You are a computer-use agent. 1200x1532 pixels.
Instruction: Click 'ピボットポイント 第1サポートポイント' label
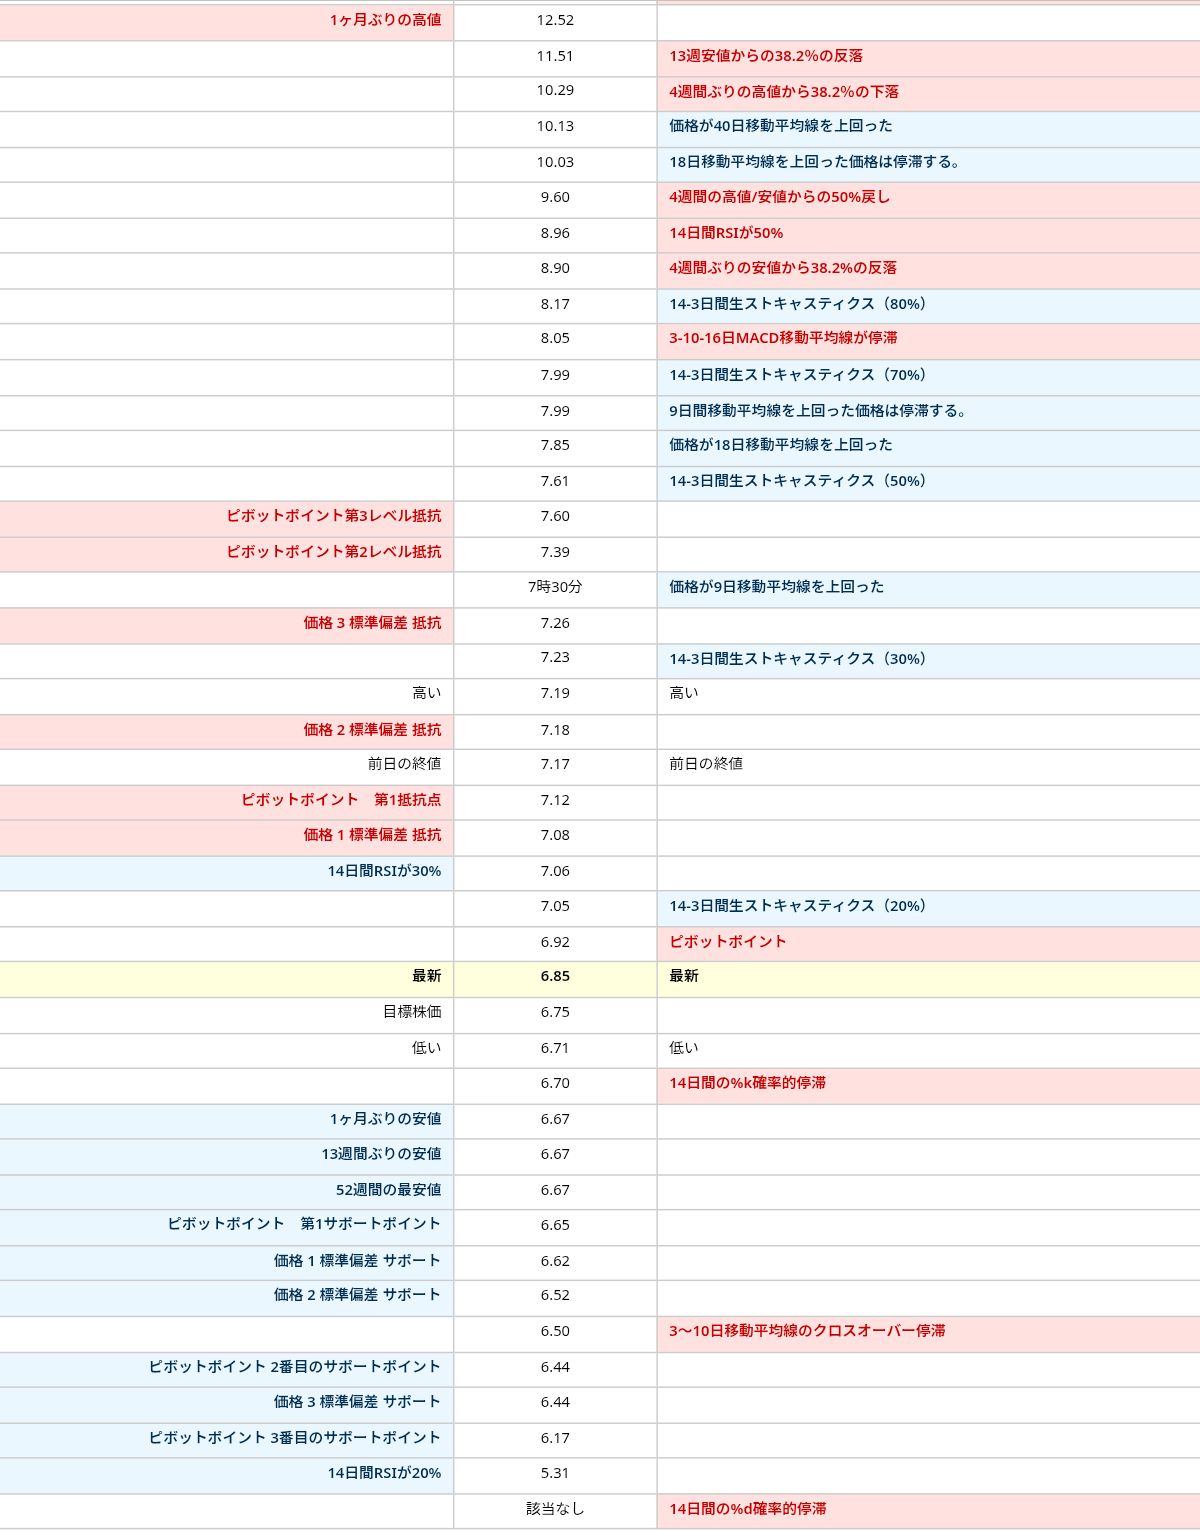tap(304, 1224)
